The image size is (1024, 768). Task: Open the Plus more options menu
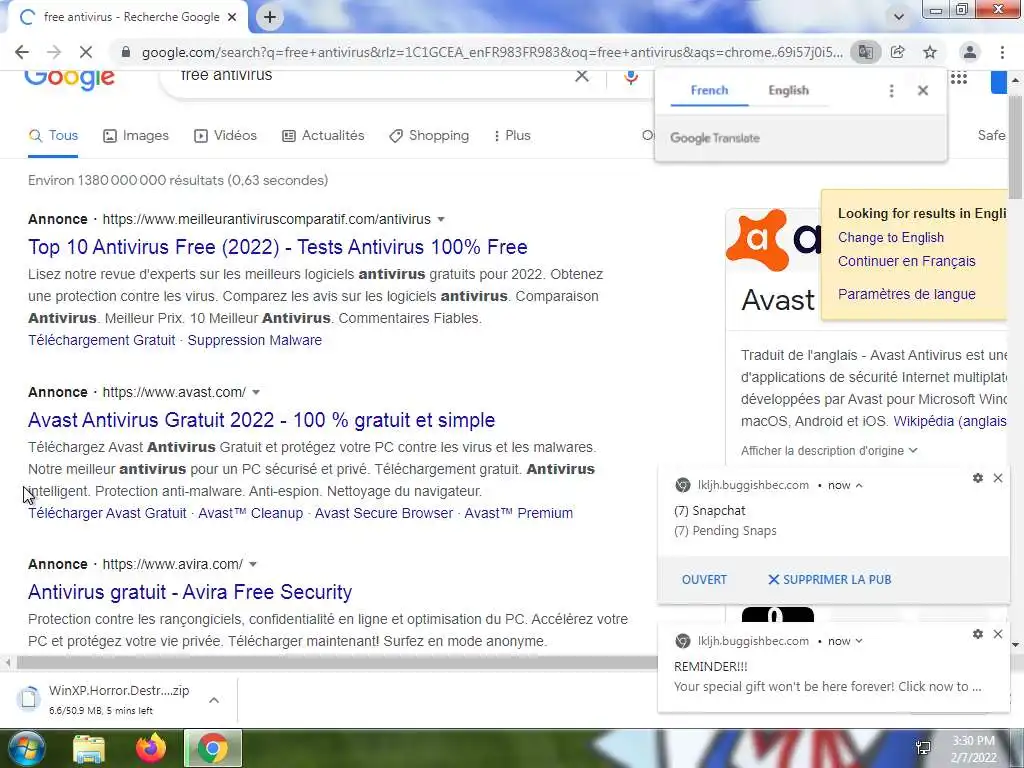click(x=512, y=135)
